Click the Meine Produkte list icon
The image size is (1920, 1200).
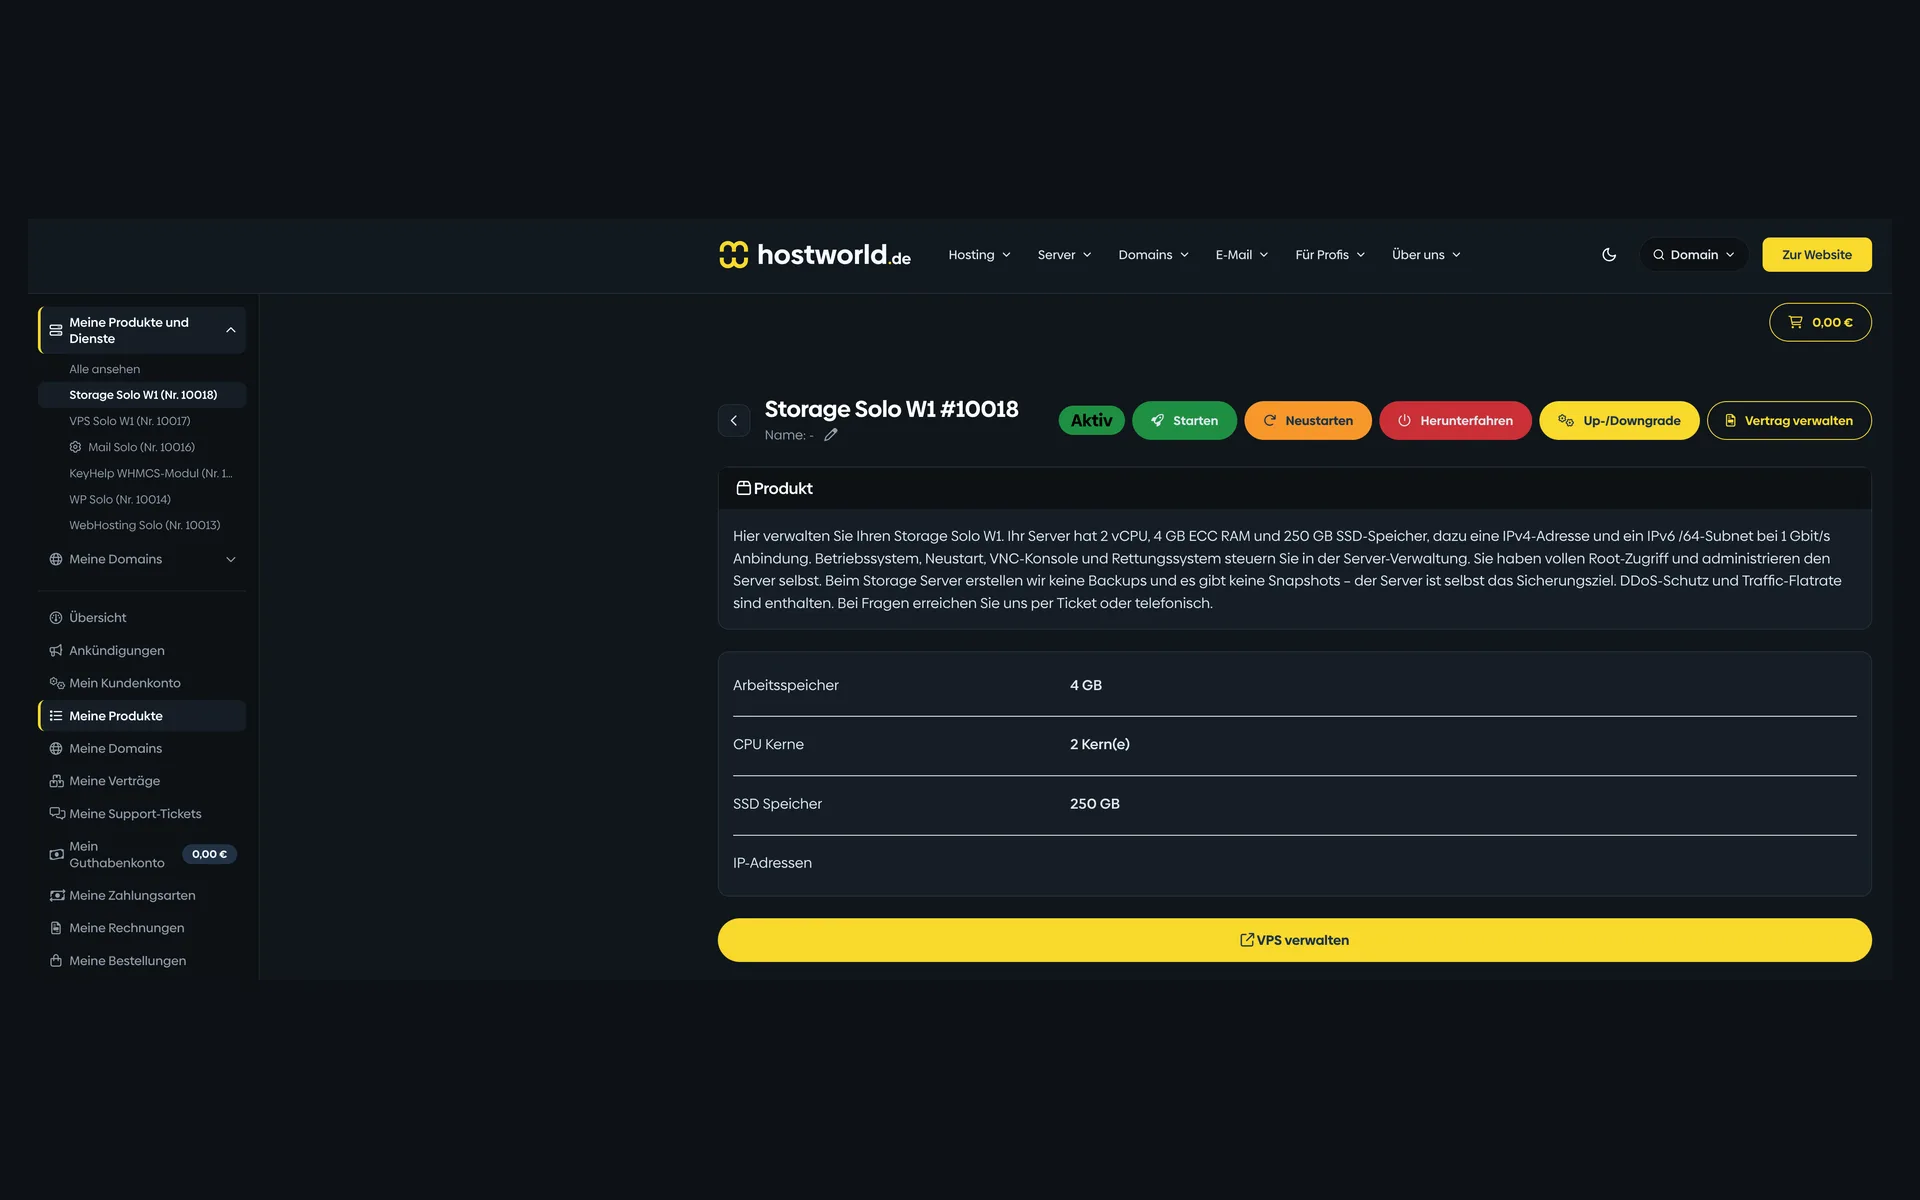pyautogui.click(x=56, y=716)
